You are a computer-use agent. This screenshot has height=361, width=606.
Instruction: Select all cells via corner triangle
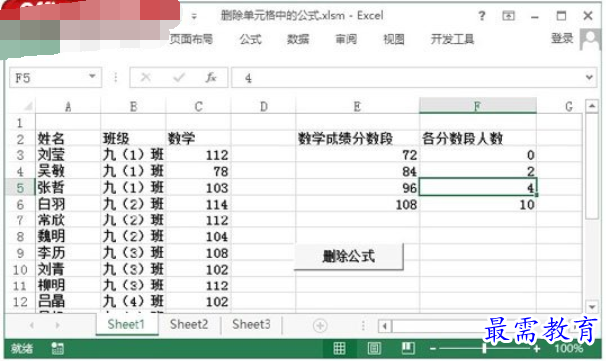27,106
